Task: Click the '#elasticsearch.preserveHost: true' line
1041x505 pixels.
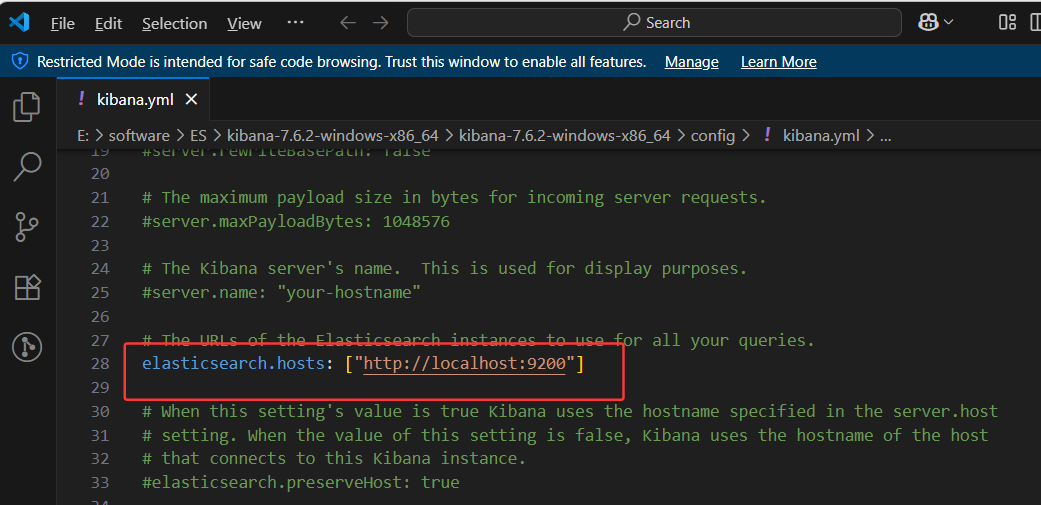Action: point(301,482)
